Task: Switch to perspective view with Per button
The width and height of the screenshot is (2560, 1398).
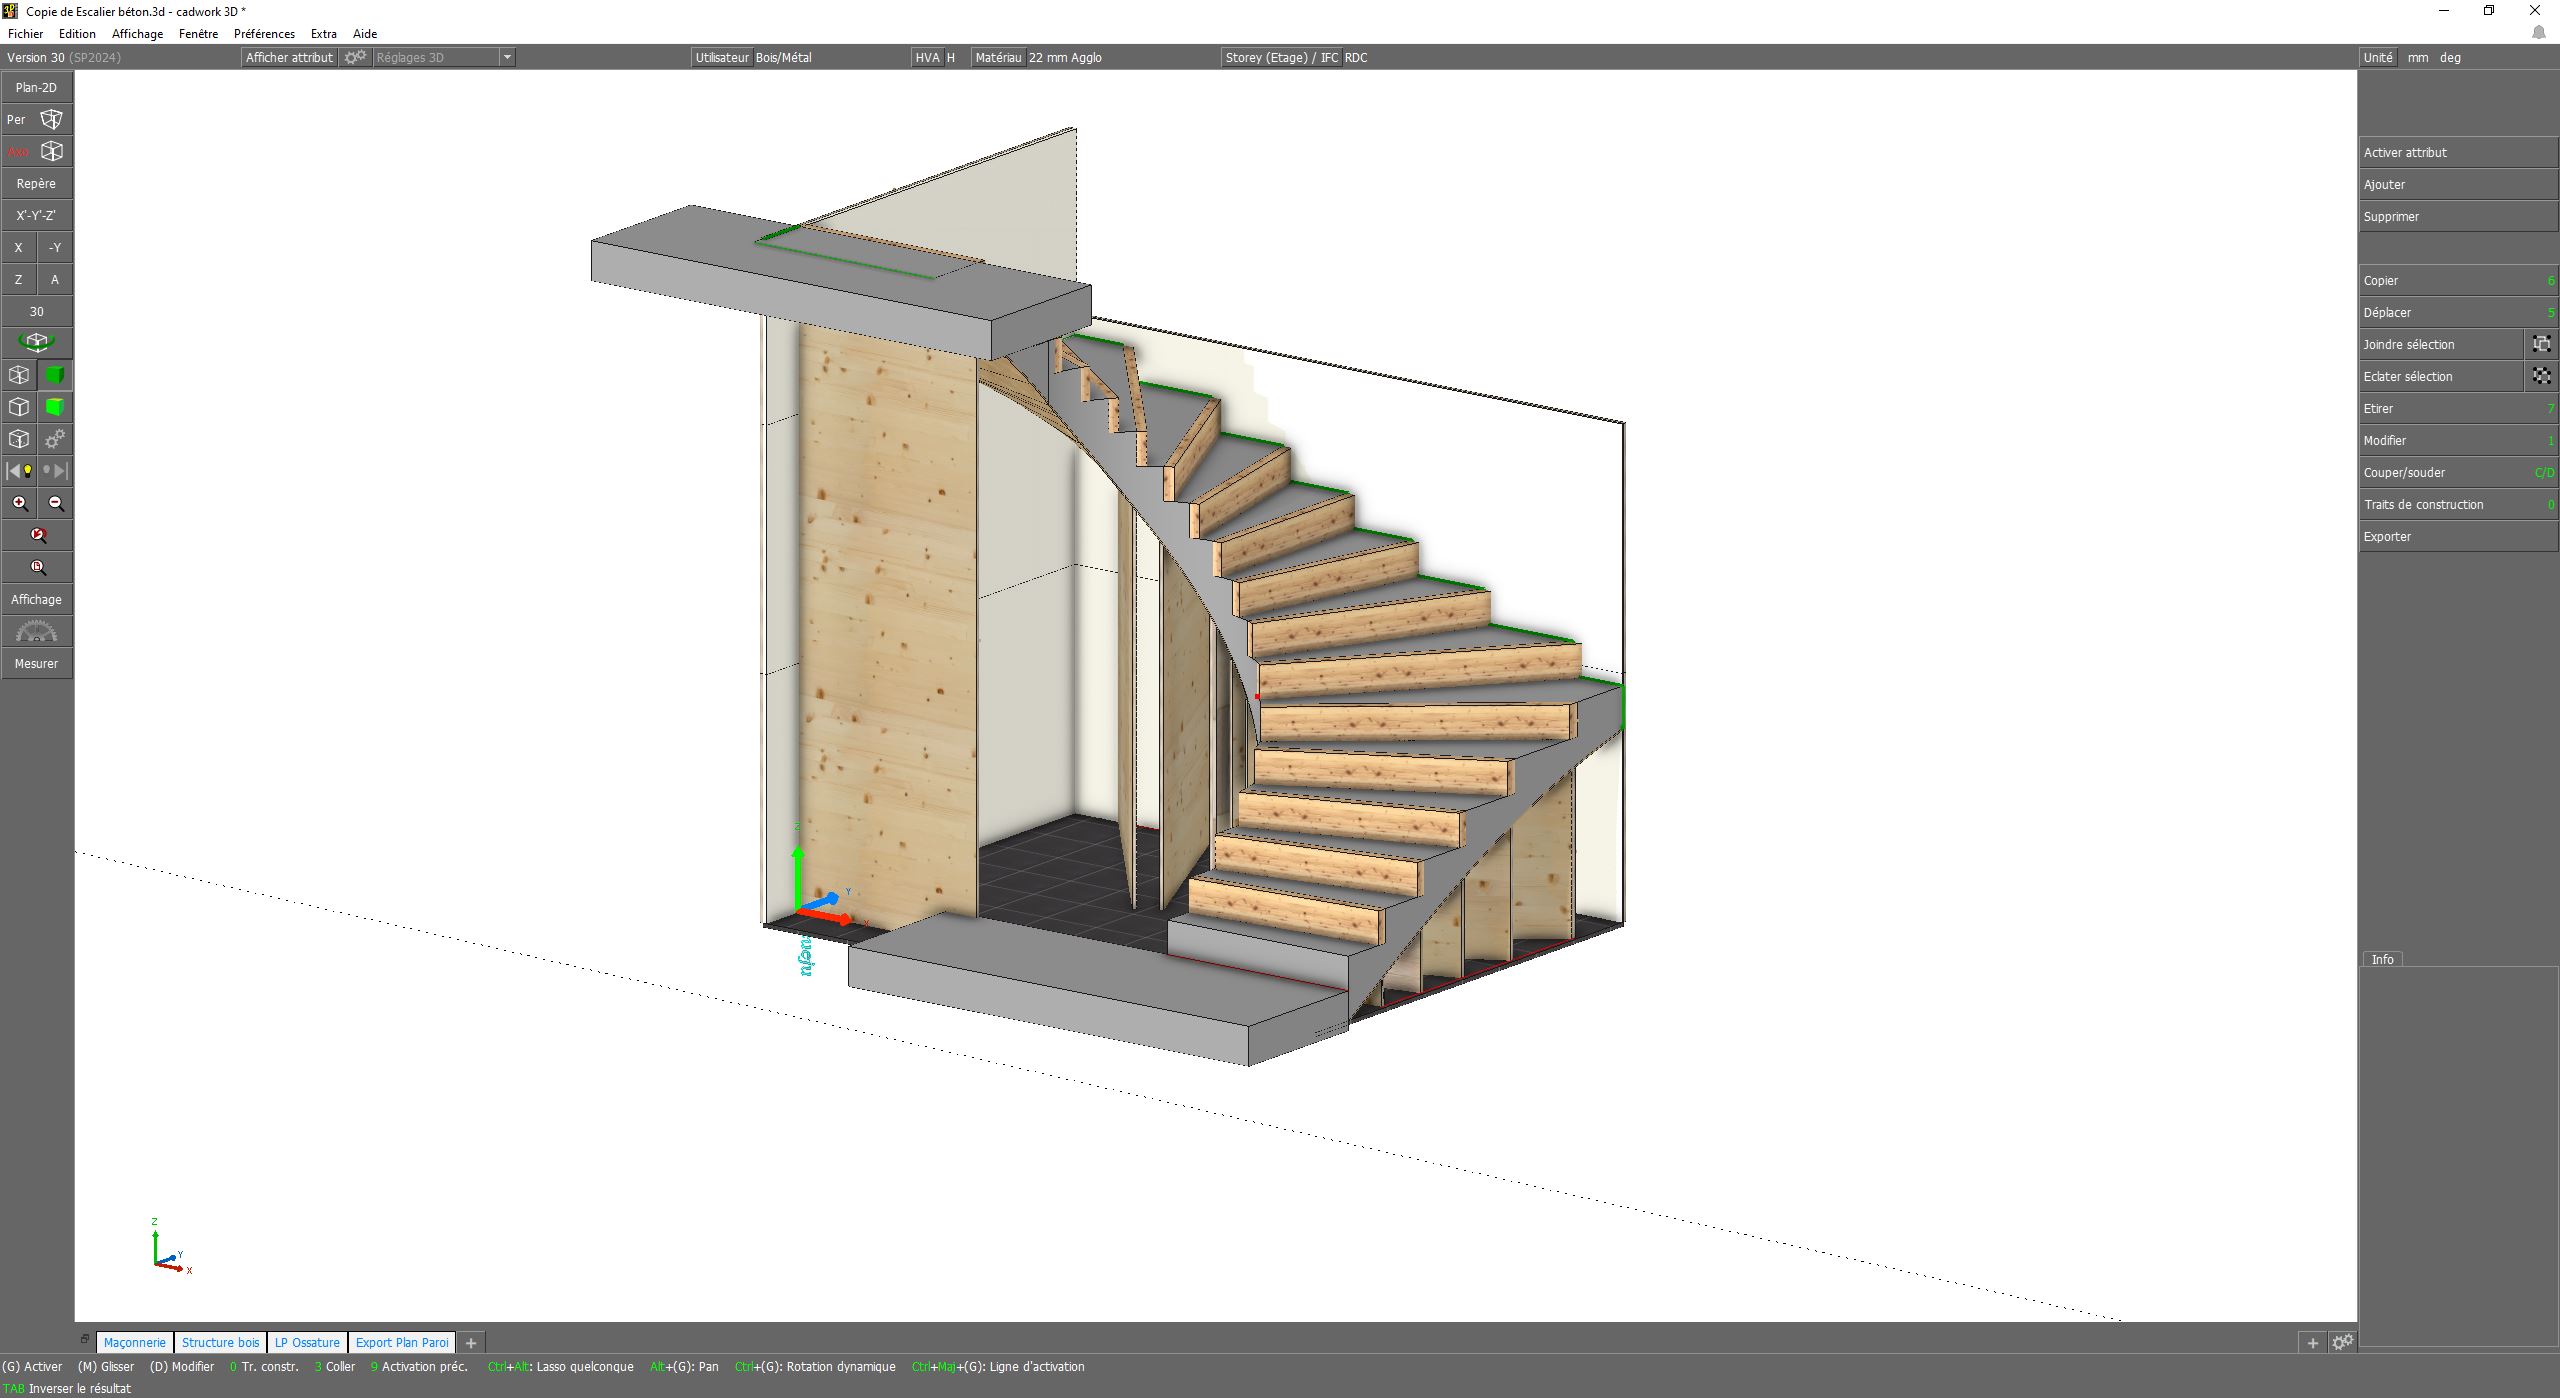Action: [x=36, y=120]
